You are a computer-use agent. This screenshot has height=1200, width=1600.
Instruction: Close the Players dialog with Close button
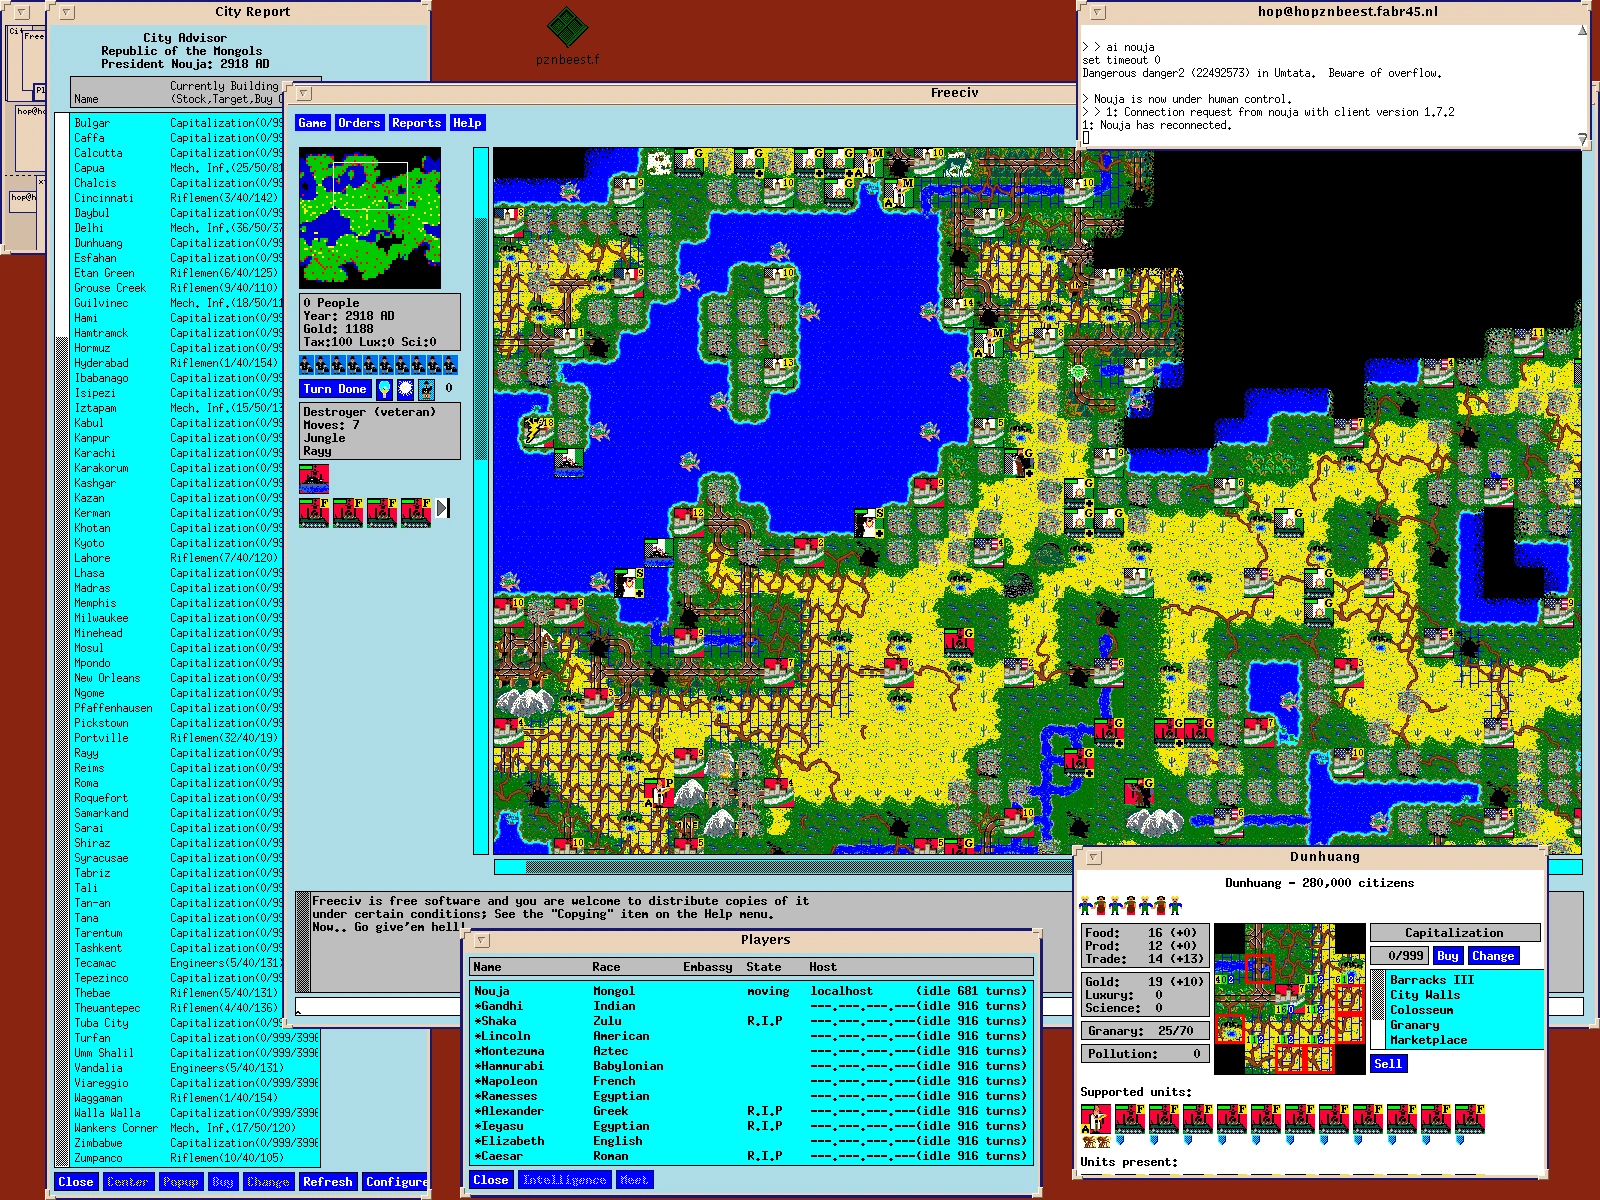point(491,1180)
